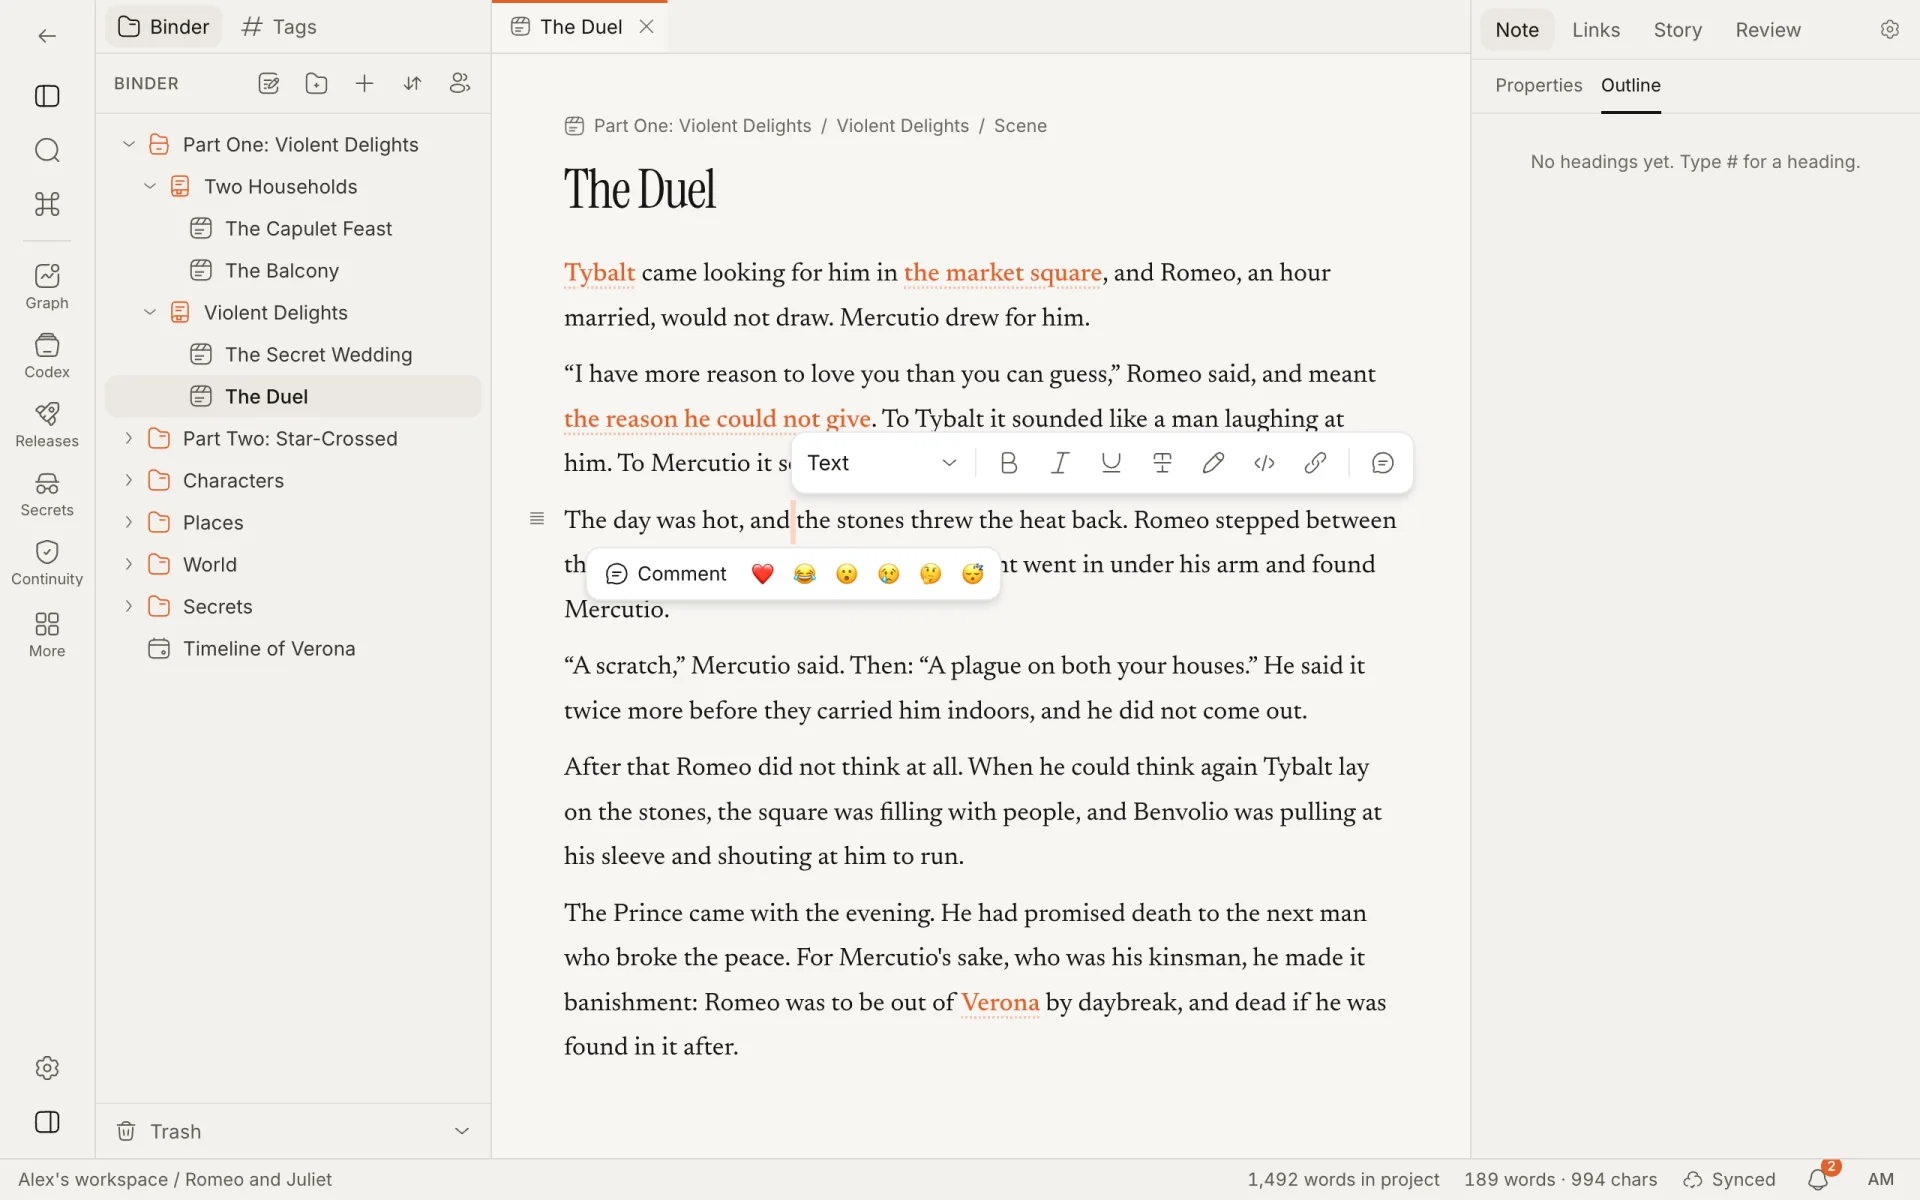
Task: Collapse Part One: Violent Delights folder
Action: 129,145
